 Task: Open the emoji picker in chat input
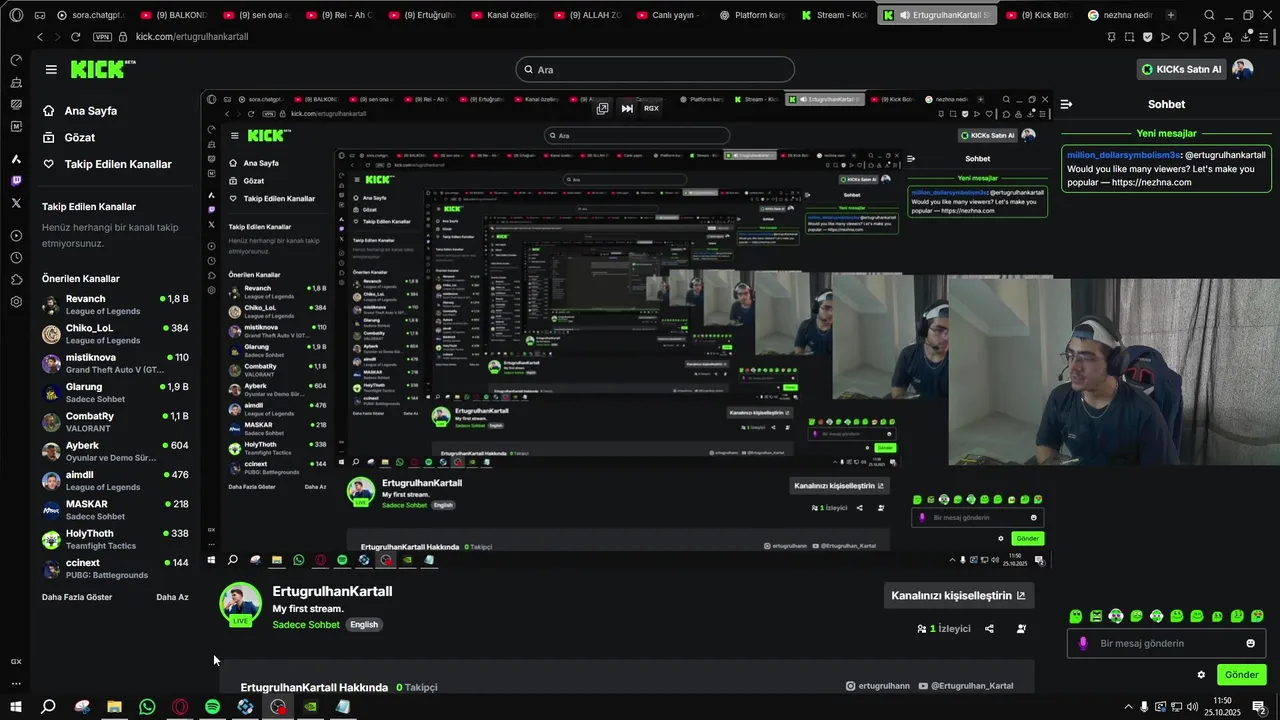tap(1250, 643)
